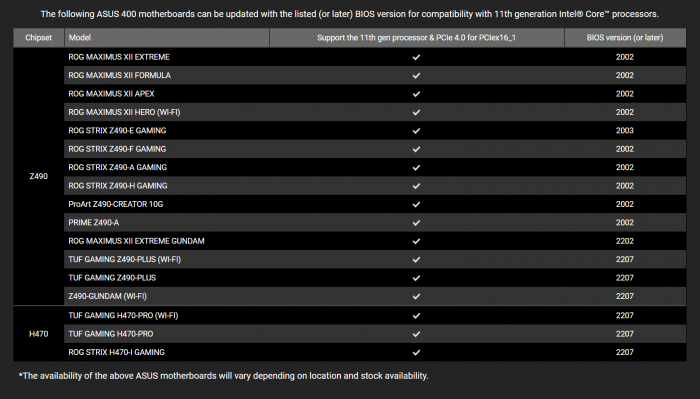Click ROG MAXIMUS XII HERO (WI-FI) model name

124,112
